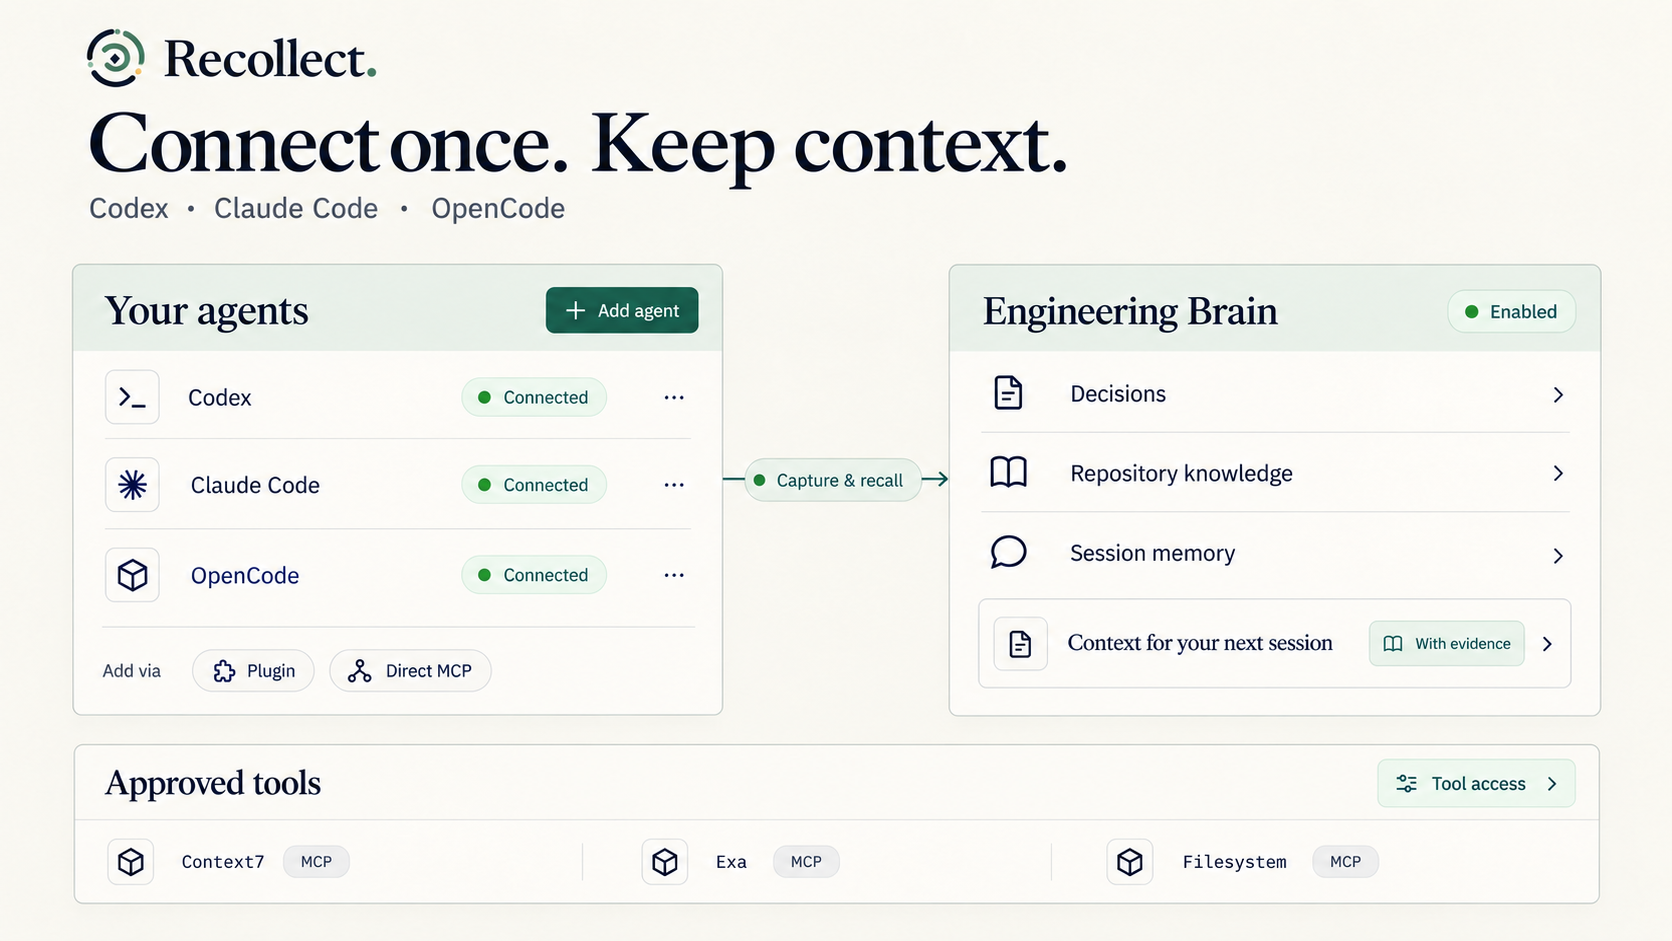This screenshot has width=1672, height=941.
Task: Click the Decisions document icon
Action: [x=1008, y=393]
